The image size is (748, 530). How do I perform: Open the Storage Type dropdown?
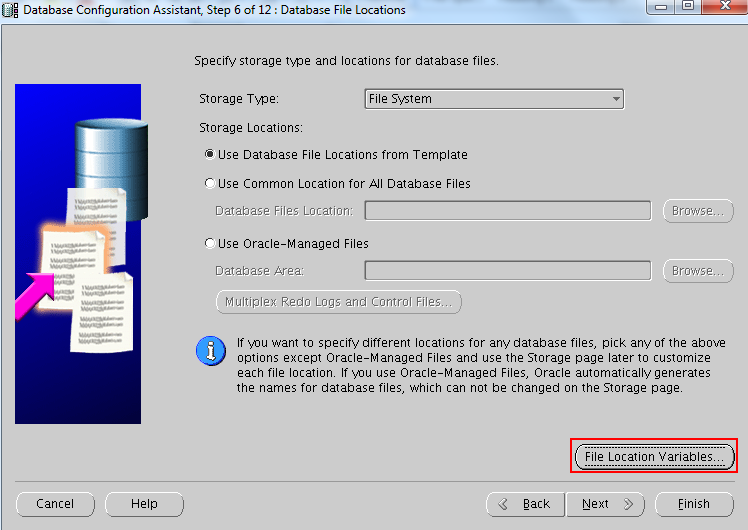click(494, 99)
